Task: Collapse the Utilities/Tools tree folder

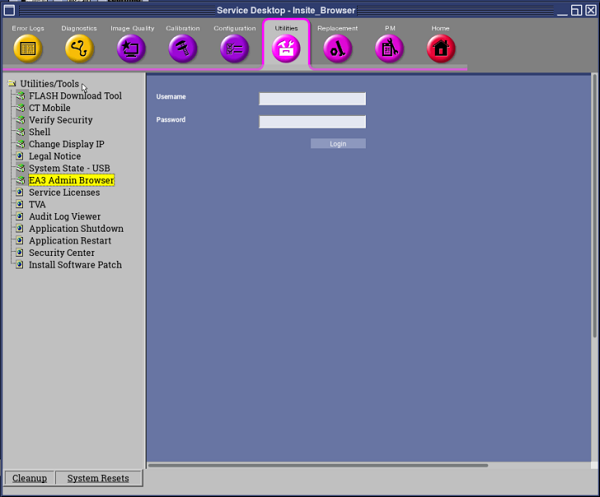Action: 12,84
